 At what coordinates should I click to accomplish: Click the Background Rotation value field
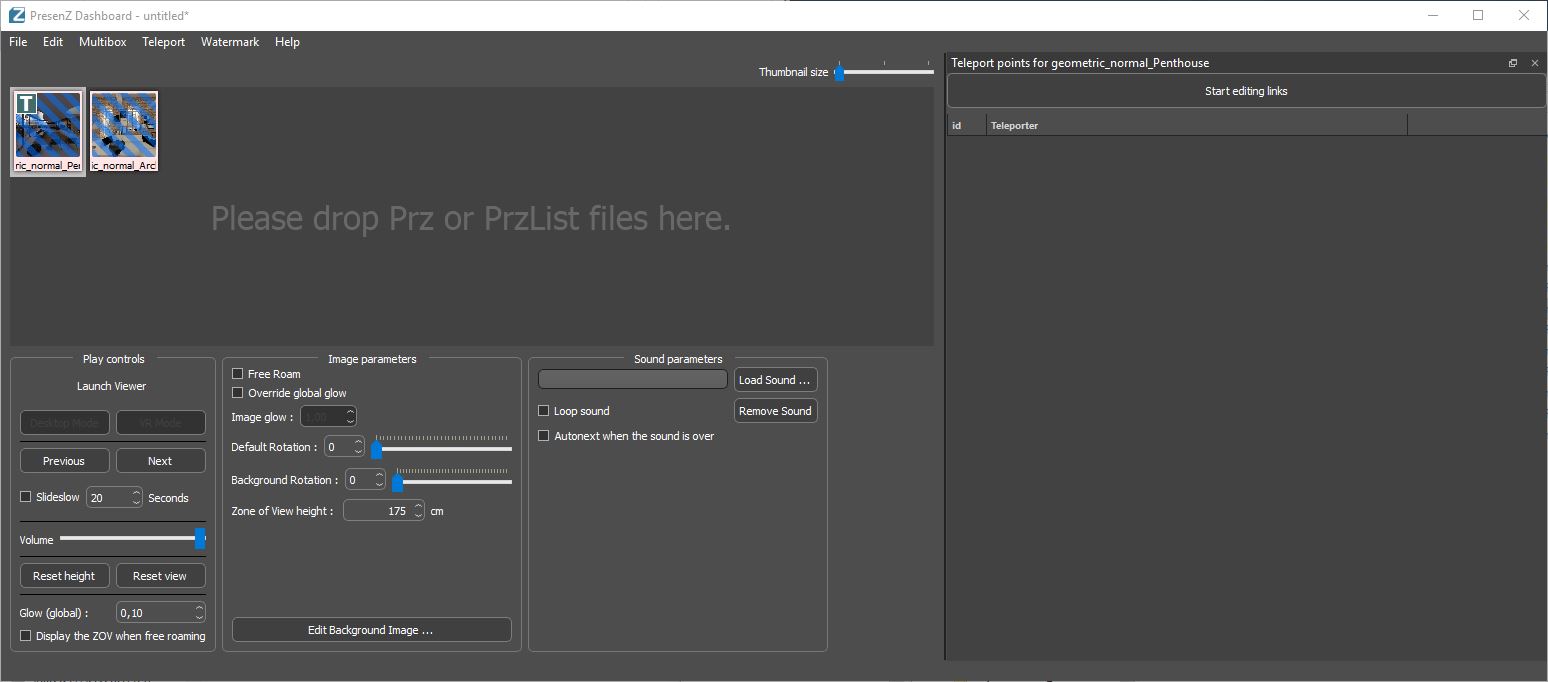point(365,480)
